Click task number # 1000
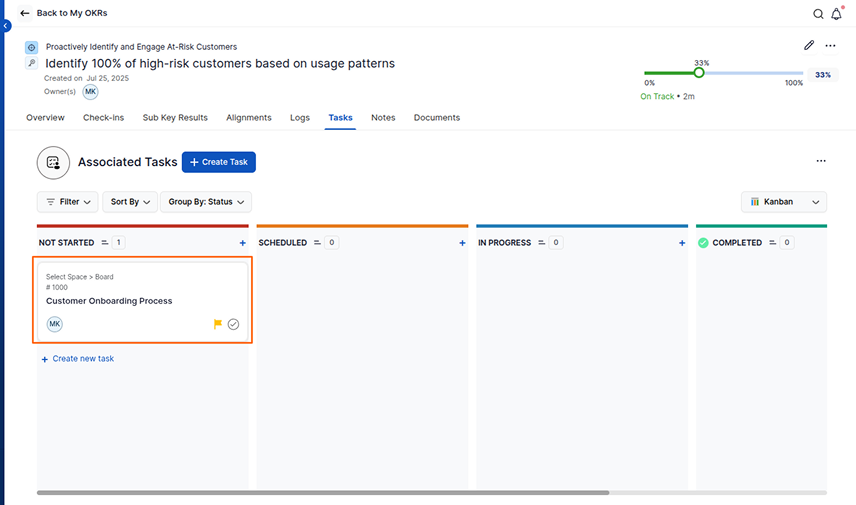Image resolution: width=856 pixels, height=505 pixels. pyautogui.click(x=57, y=287)
